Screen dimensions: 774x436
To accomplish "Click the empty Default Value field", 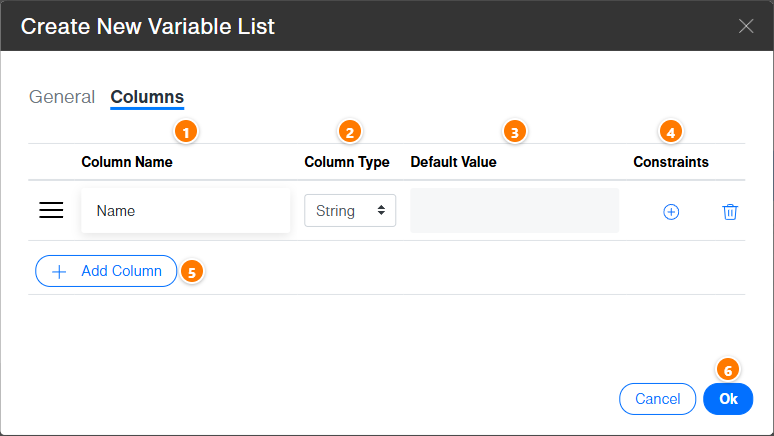I will pos(514,211).
